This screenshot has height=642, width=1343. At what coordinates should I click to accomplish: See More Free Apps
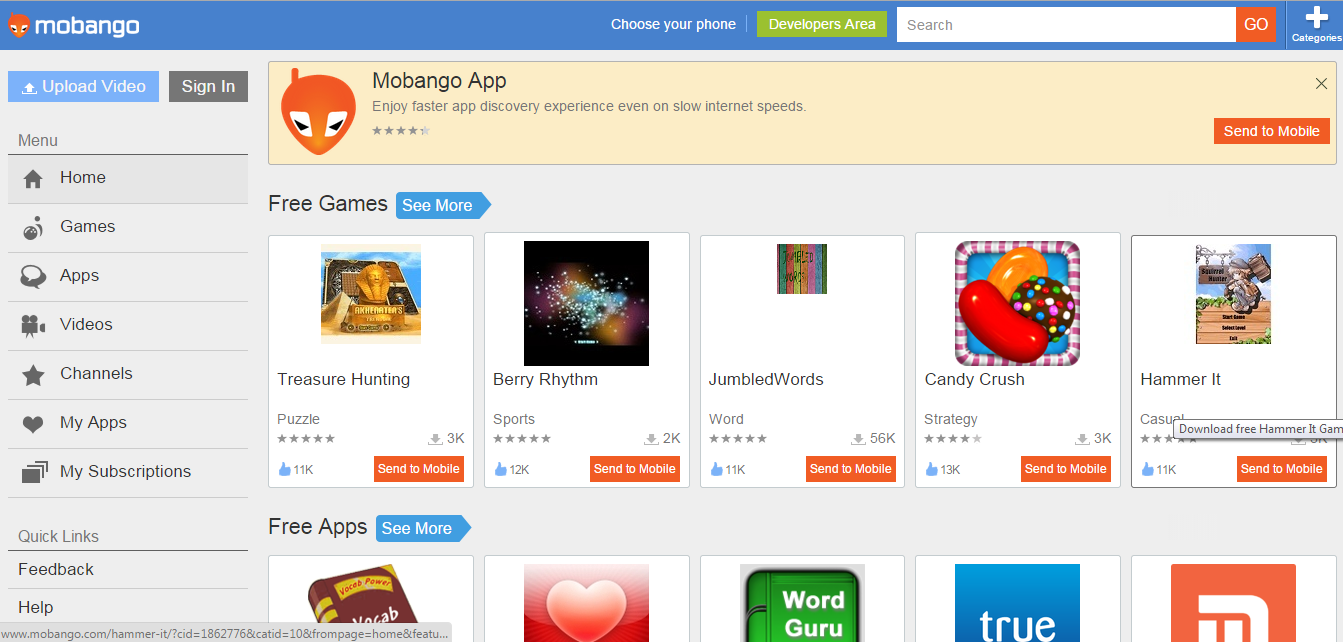[x=423, y=528]
